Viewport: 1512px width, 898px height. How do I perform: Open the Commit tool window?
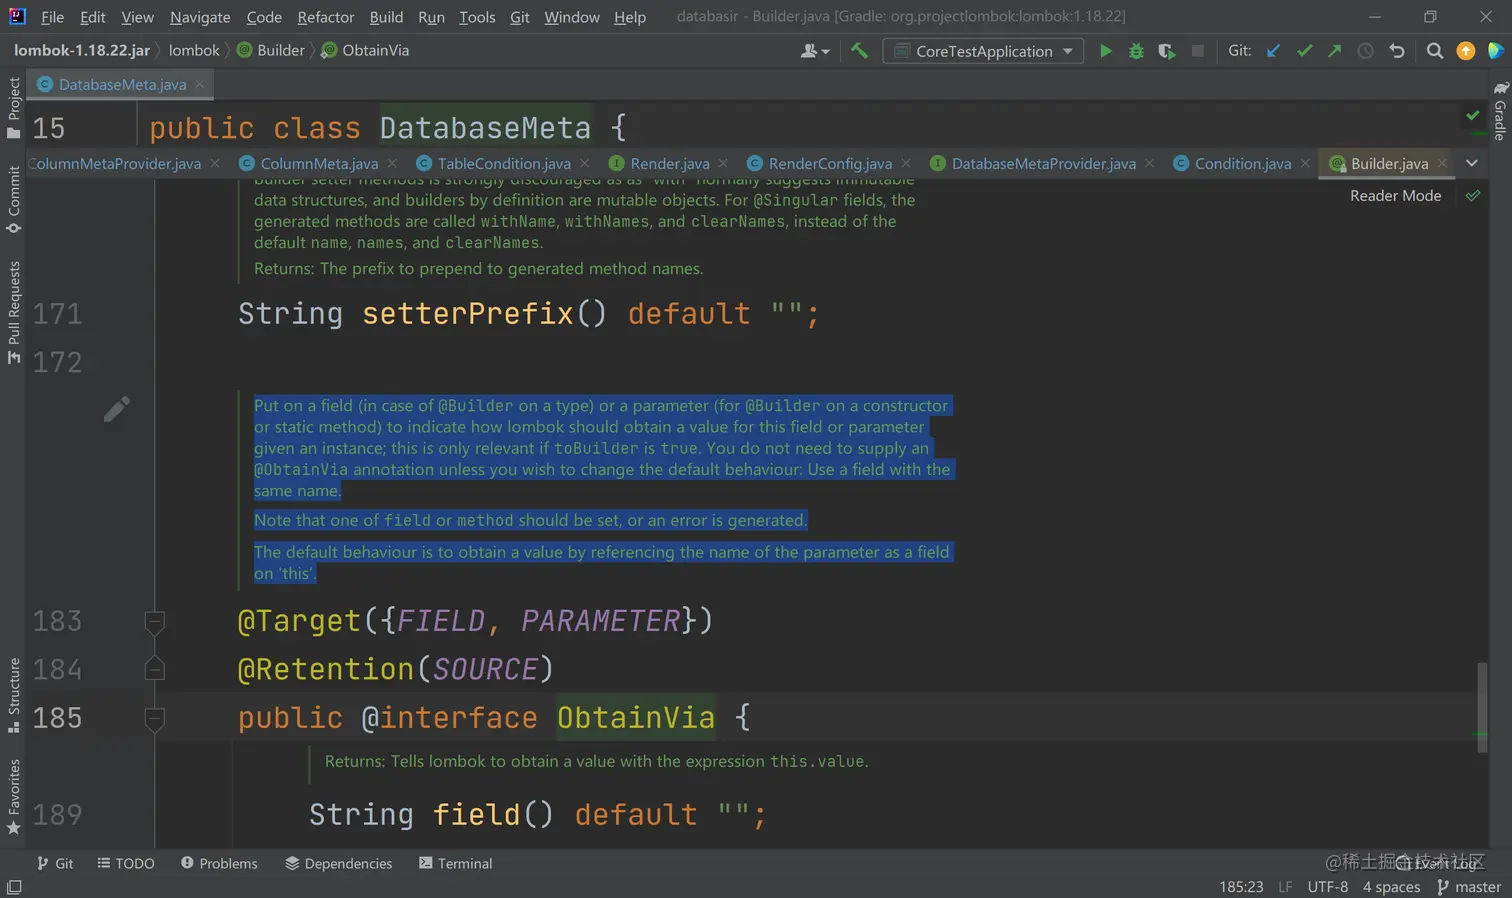[14, 199]
